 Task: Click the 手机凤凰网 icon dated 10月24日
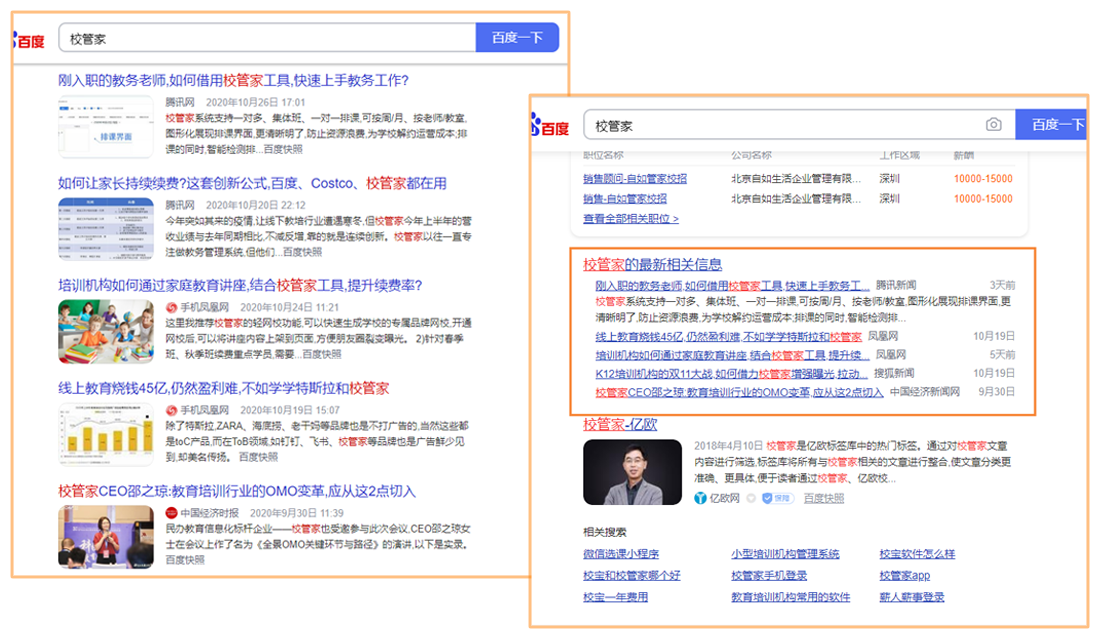171,307
